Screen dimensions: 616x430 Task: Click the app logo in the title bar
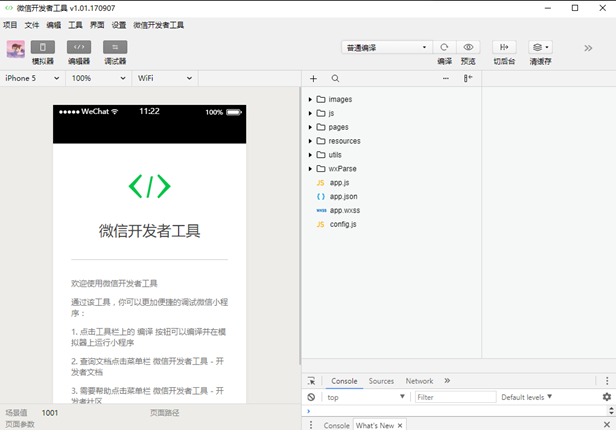tap(9, 8)
